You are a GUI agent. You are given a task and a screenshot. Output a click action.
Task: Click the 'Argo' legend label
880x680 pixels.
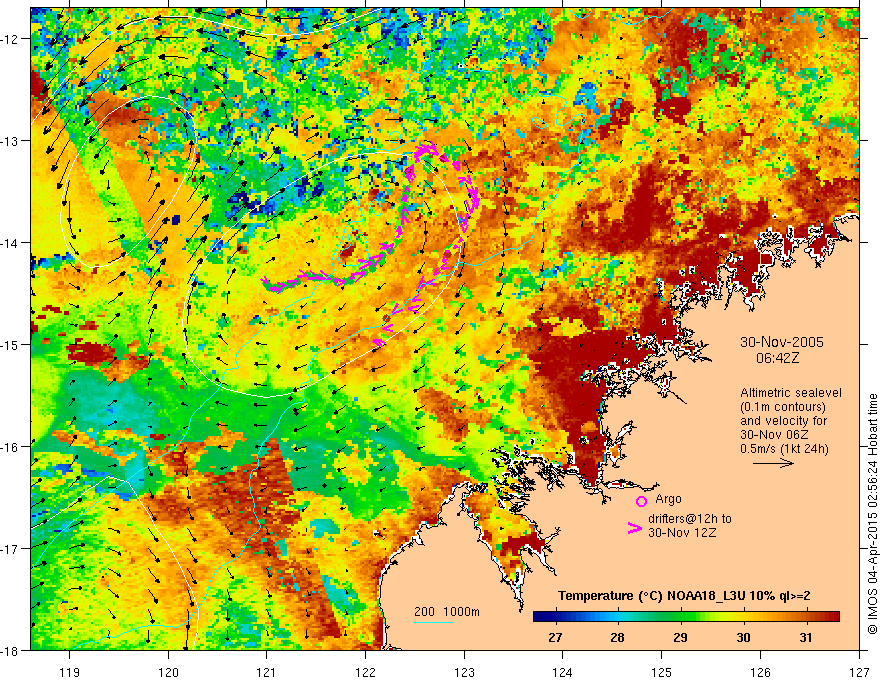click(668, 499)
